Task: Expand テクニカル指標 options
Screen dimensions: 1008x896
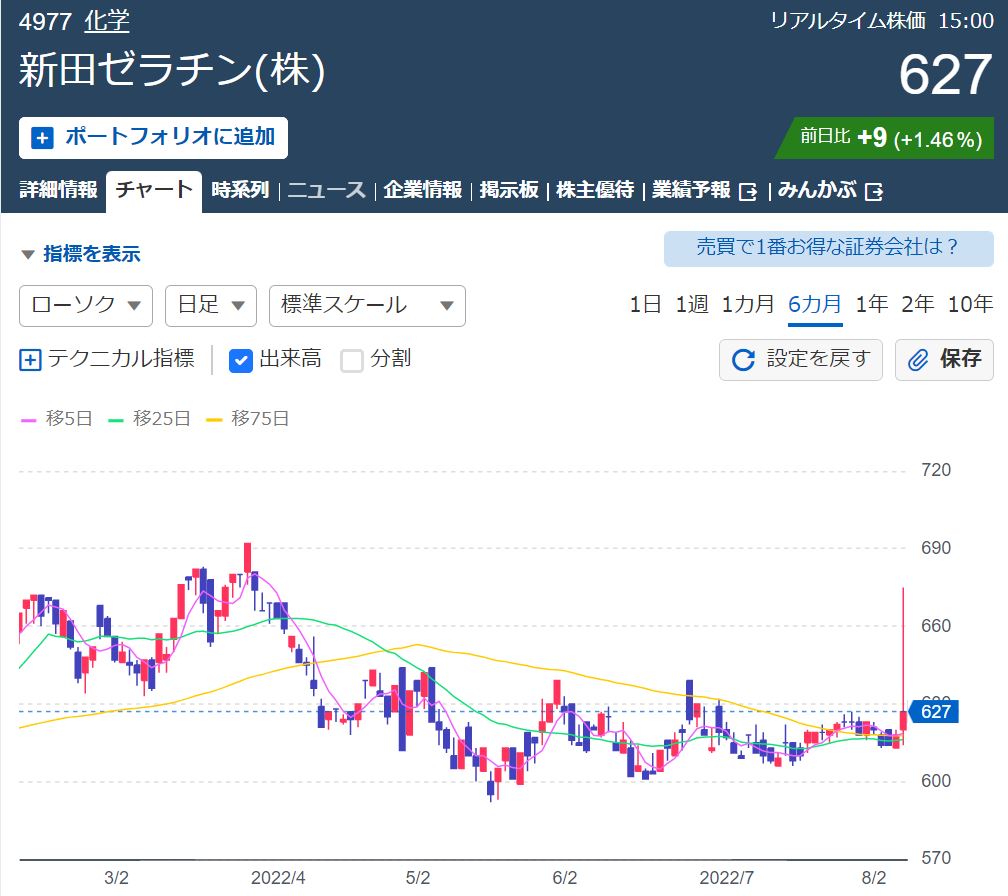Action: (107, 359)
